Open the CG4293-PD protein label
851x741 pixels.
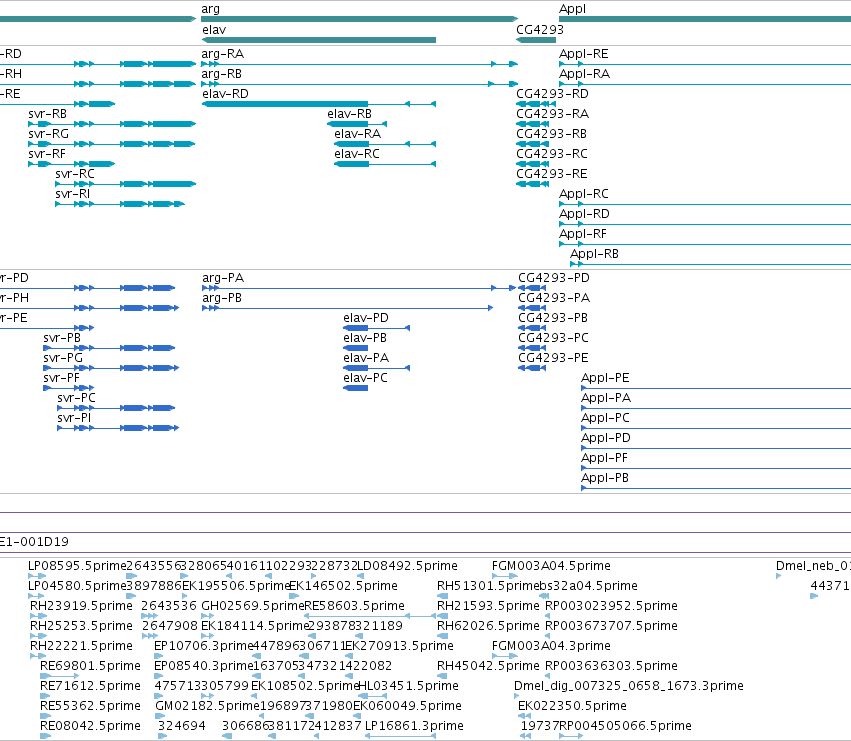point(554,278)
